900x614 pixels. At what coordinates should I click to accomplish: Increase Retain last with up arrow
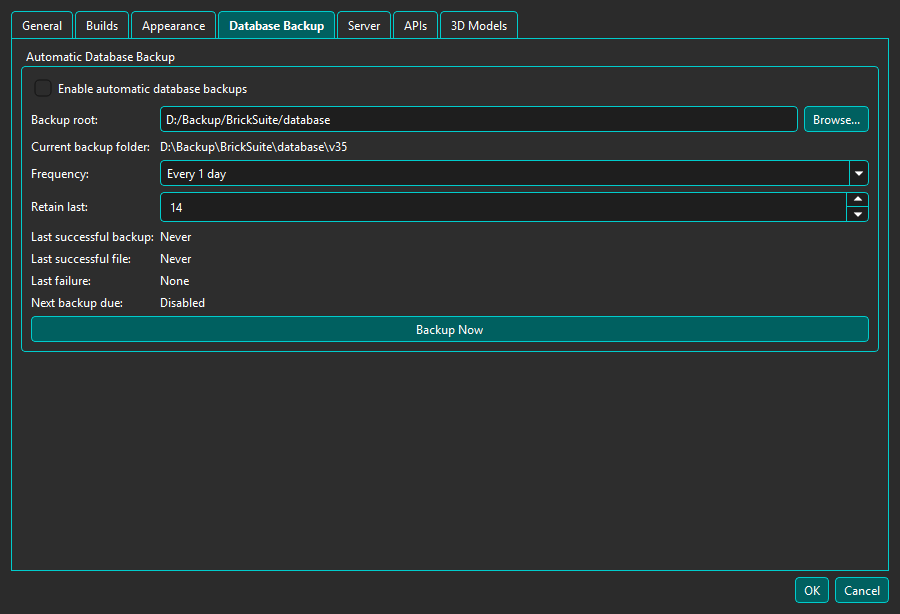click(858, 200)
